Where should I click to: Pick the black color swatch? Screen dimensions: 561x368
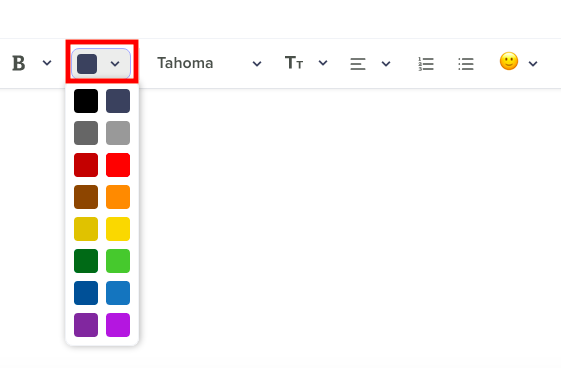tap(86, 101)
